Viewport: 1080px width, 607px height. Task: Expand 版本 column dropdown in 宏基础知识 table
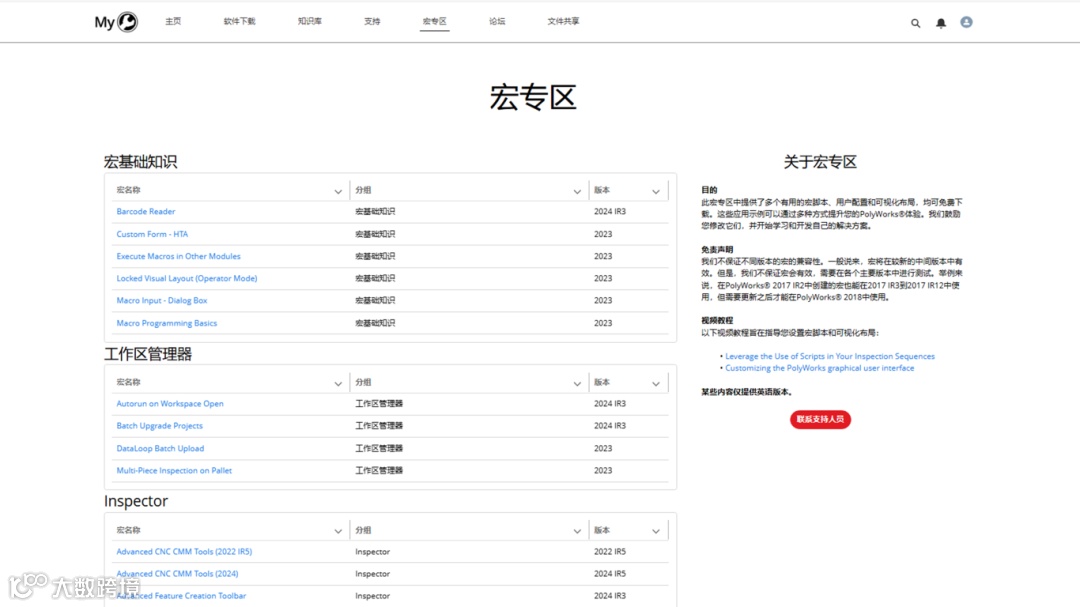pyautogui.click(x=656, y=192)
